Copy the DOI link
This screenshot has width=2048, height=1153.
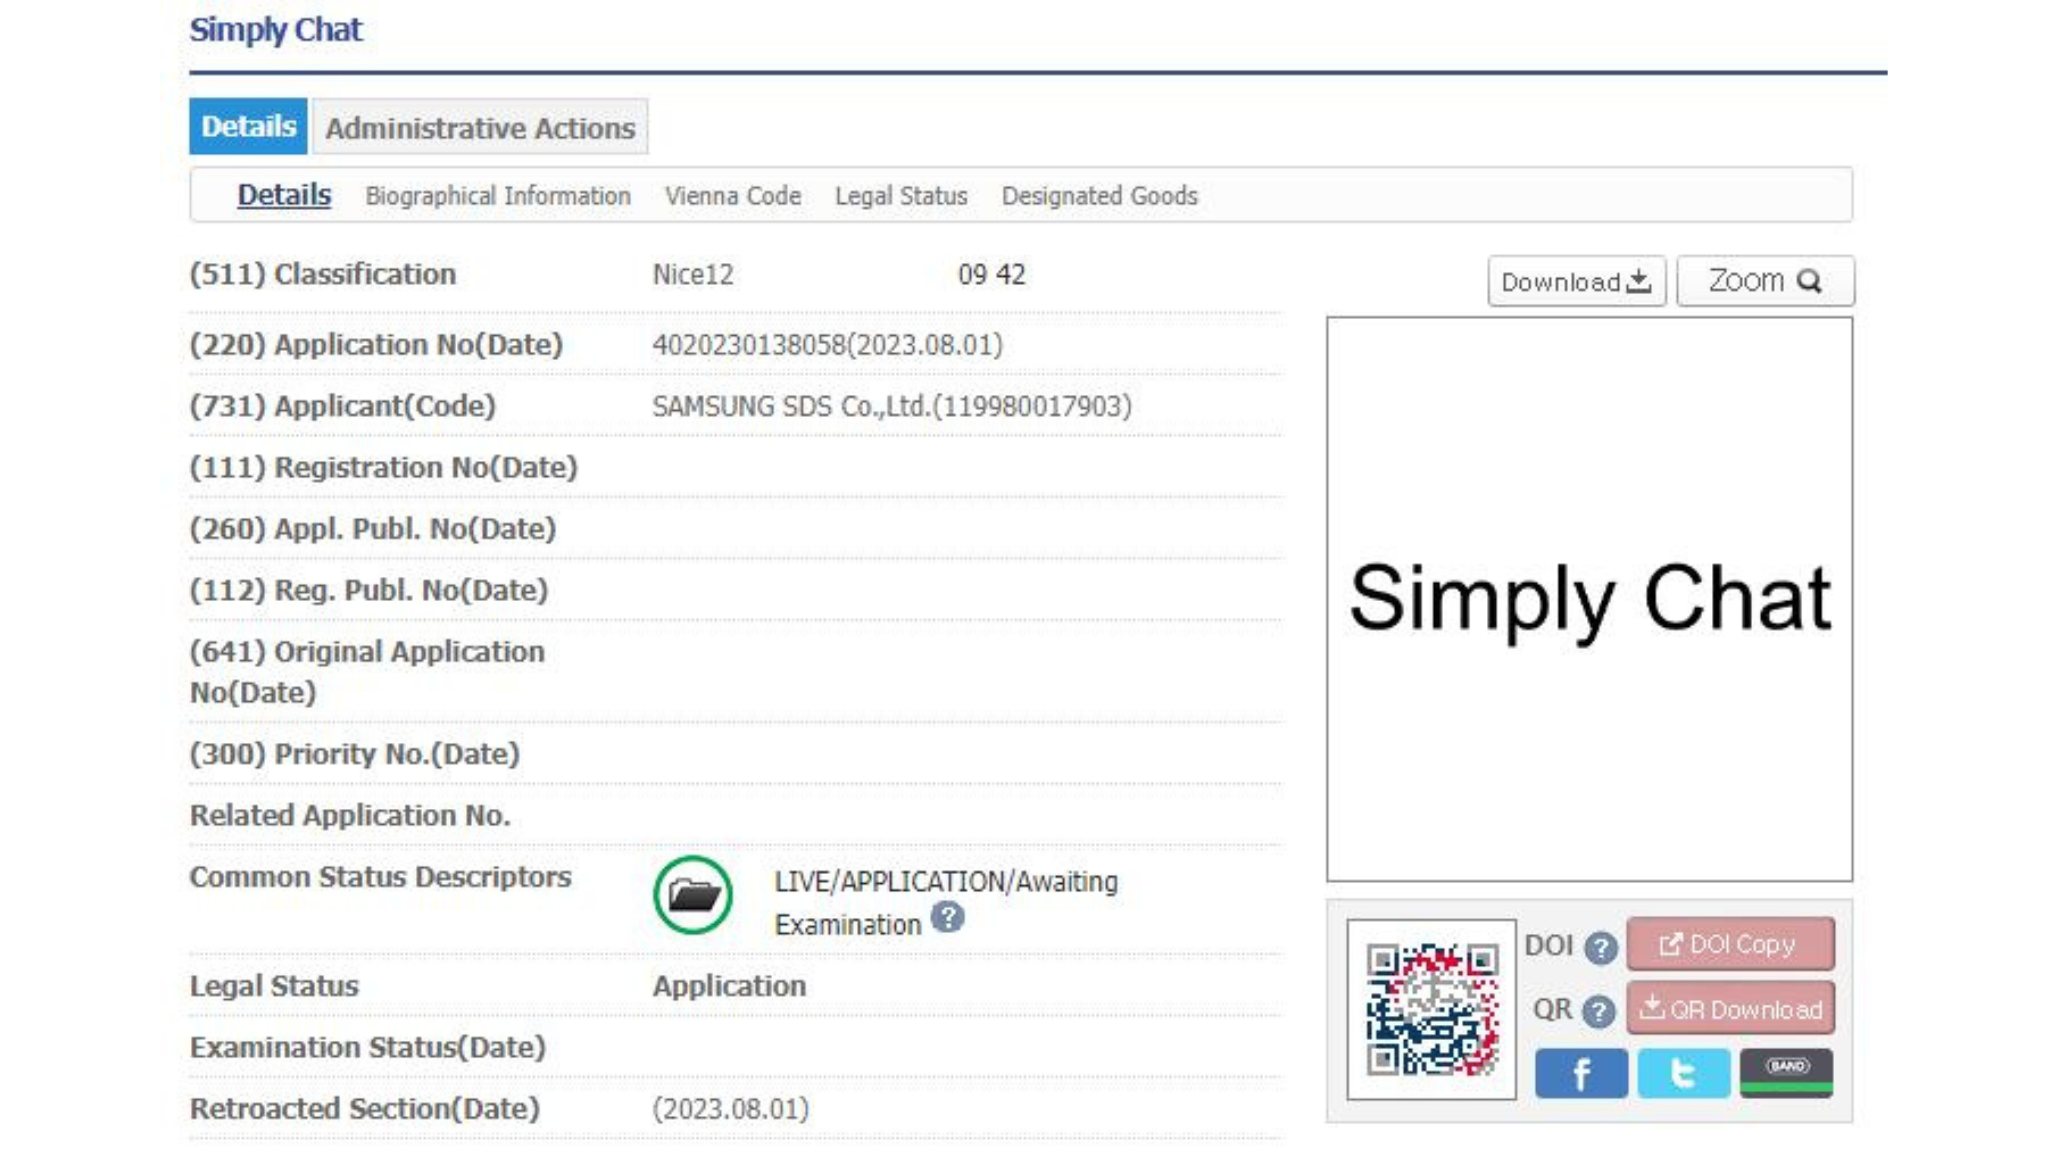pos(1730,944)
